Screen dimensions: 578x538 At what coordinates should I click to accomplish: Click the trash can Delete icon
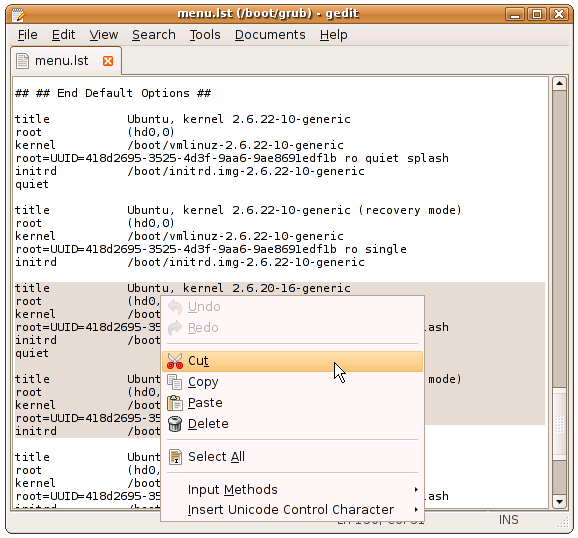pos(175,424)
